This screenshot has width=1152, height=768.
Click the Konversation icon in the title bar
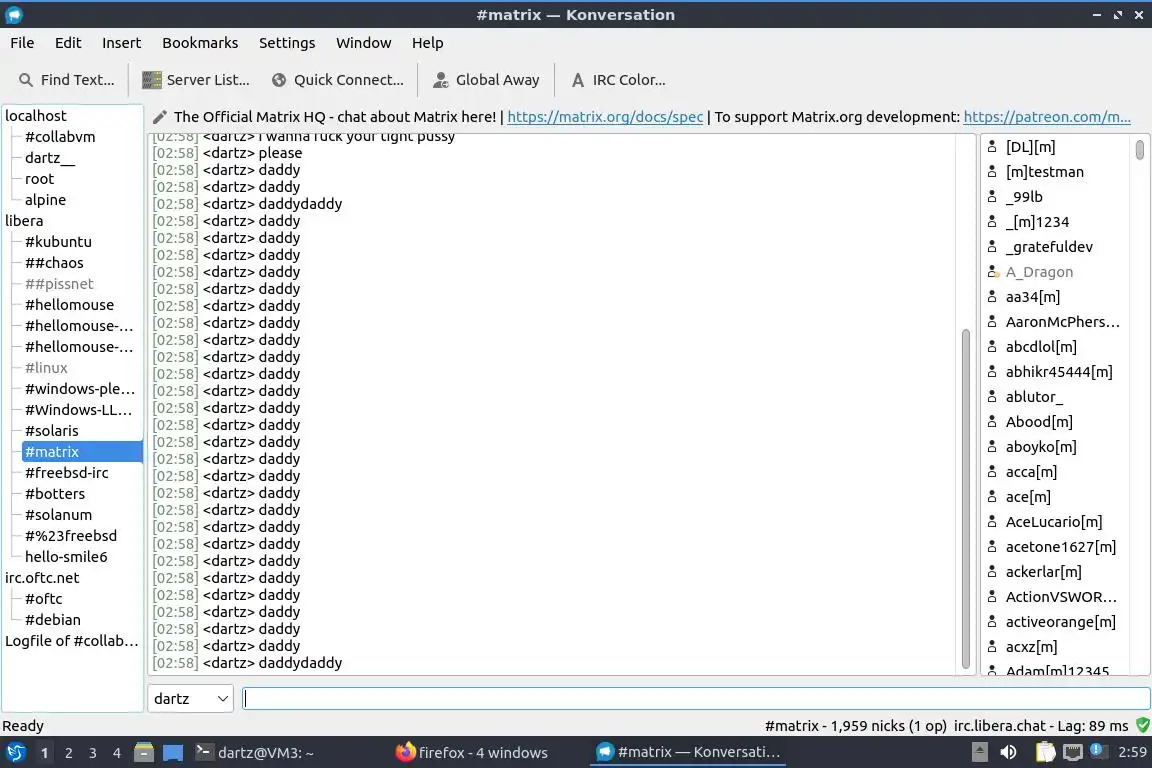pos(13,15)
